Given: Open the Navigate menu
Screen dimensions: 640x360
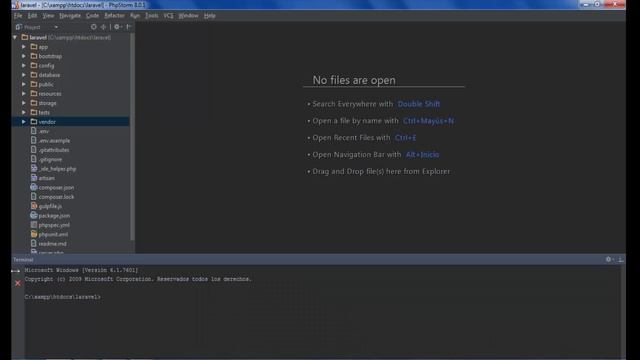Looking at the screenshot, I should [70, 16].
